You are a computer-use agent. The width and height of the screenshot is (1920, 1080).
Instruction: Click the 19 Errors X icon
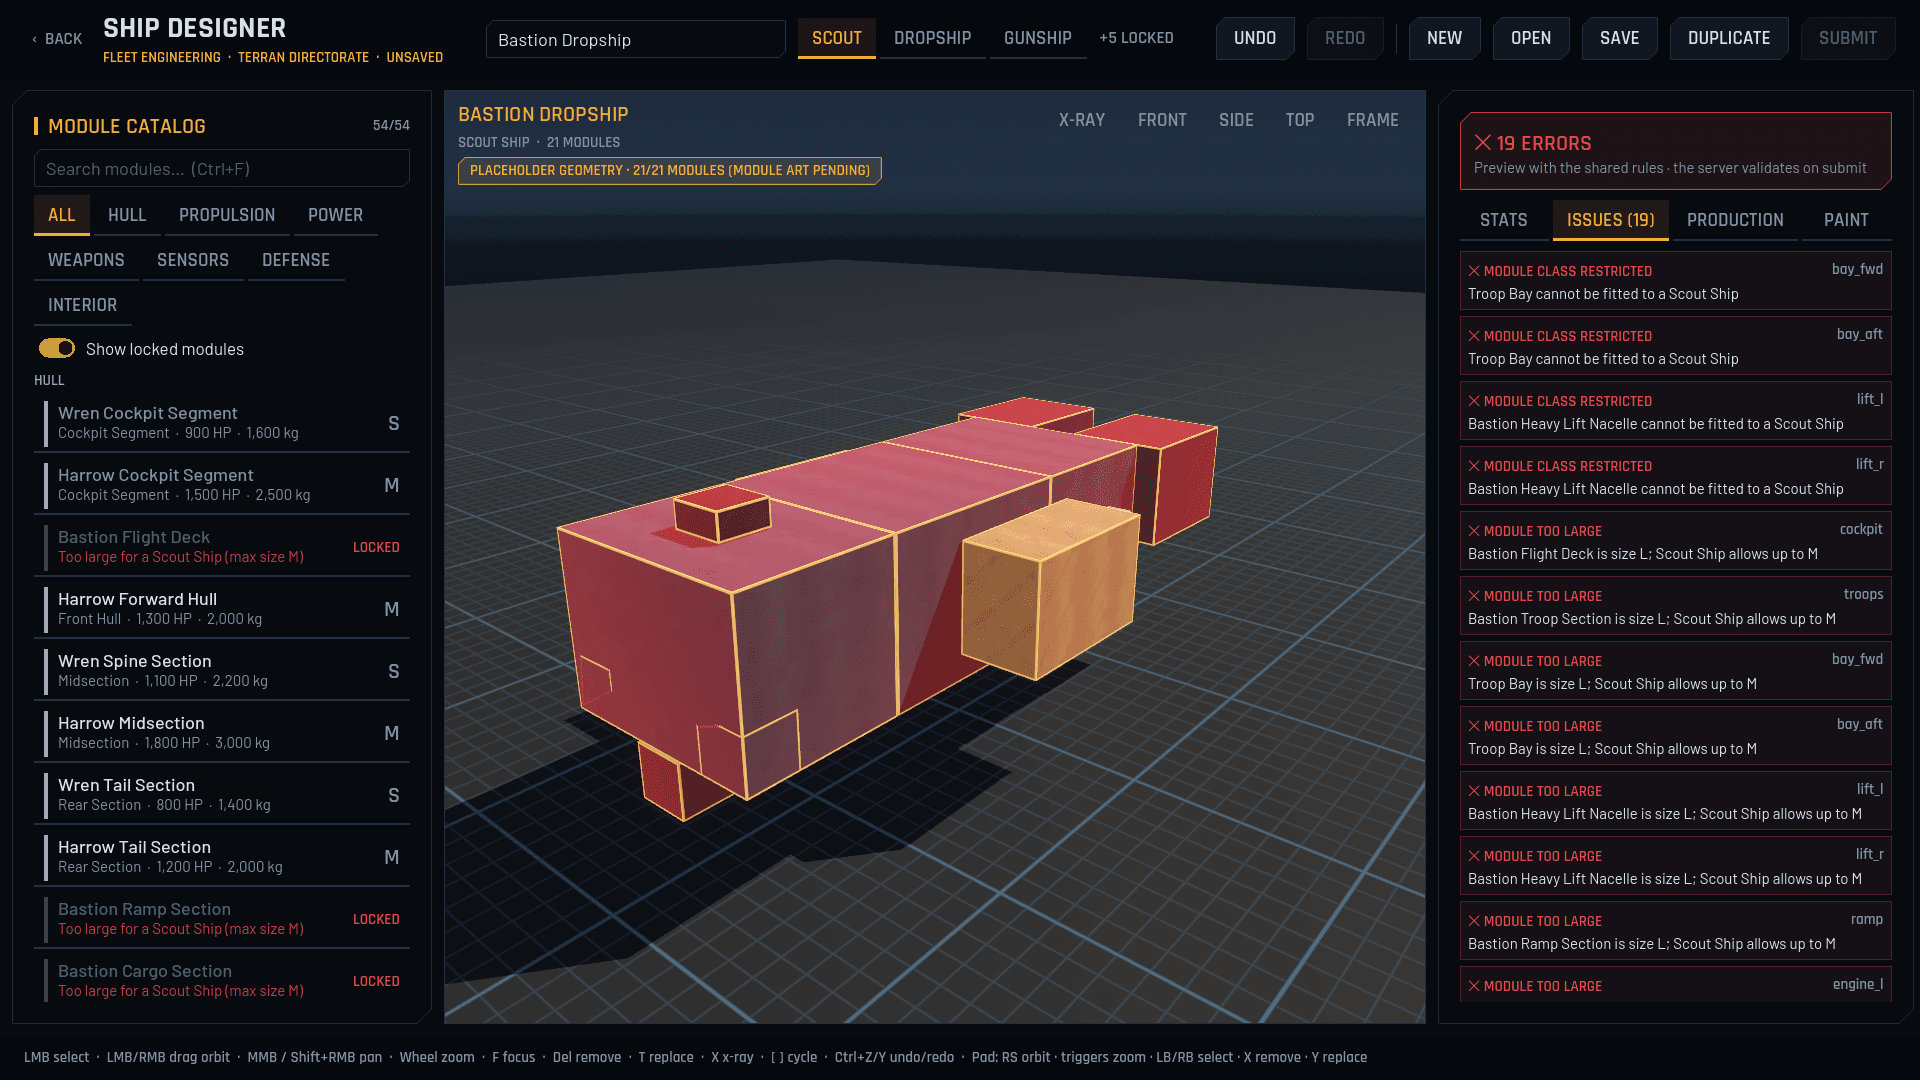(1482, 143)
